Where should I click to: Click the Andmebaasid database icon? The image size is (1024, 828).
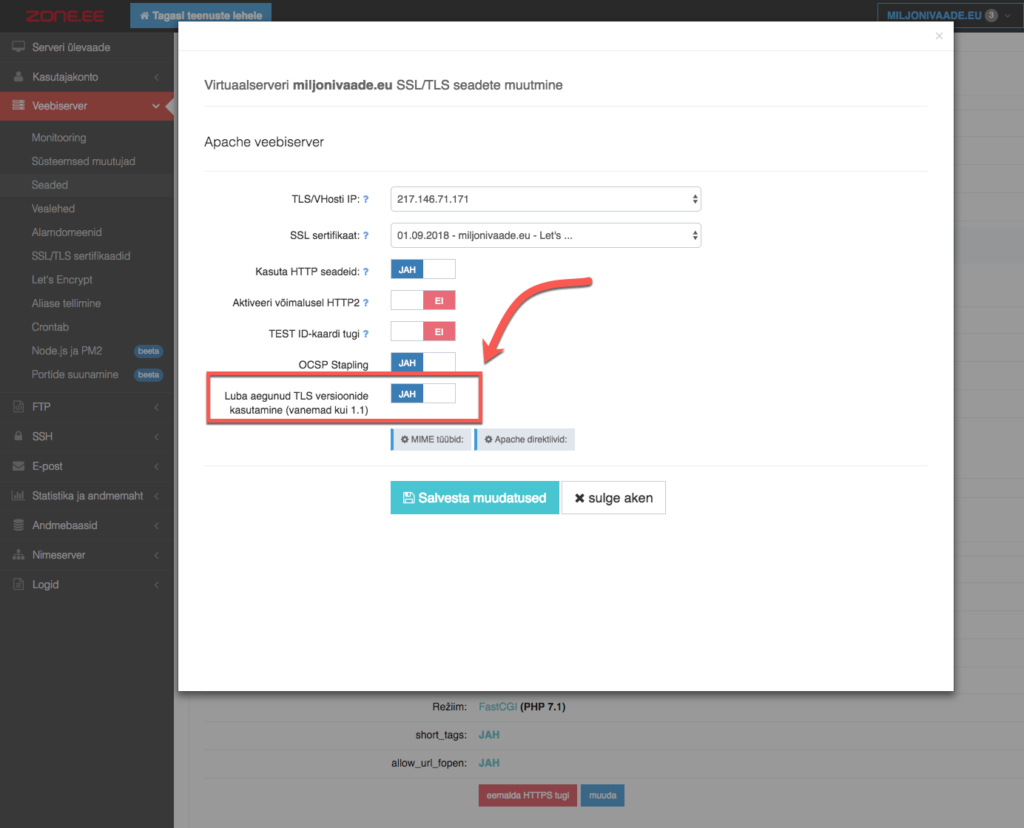[x=18, y=525]
